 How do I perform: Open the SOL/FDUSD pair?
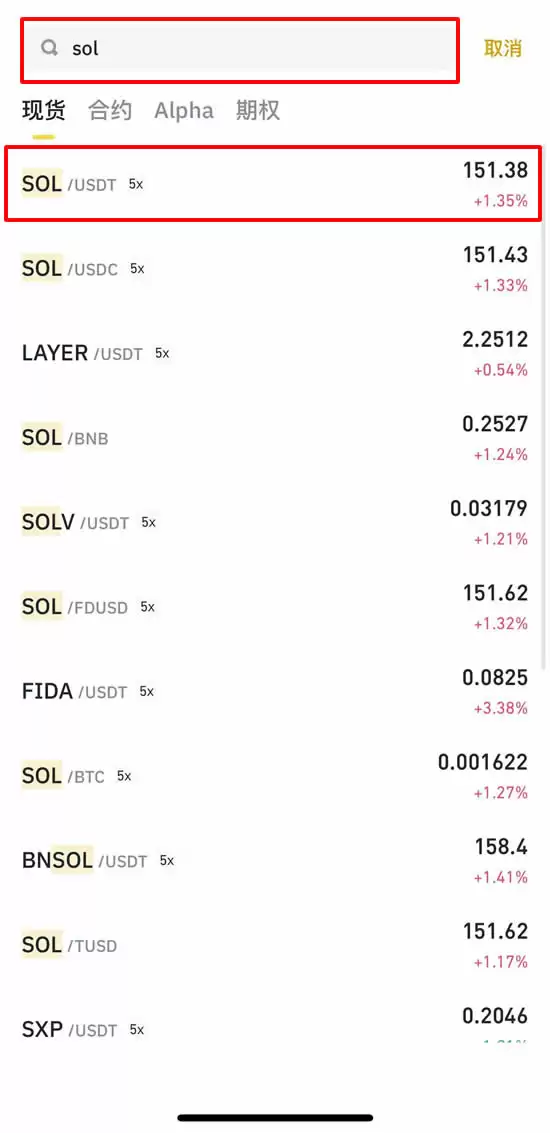[x=275, y=607]
